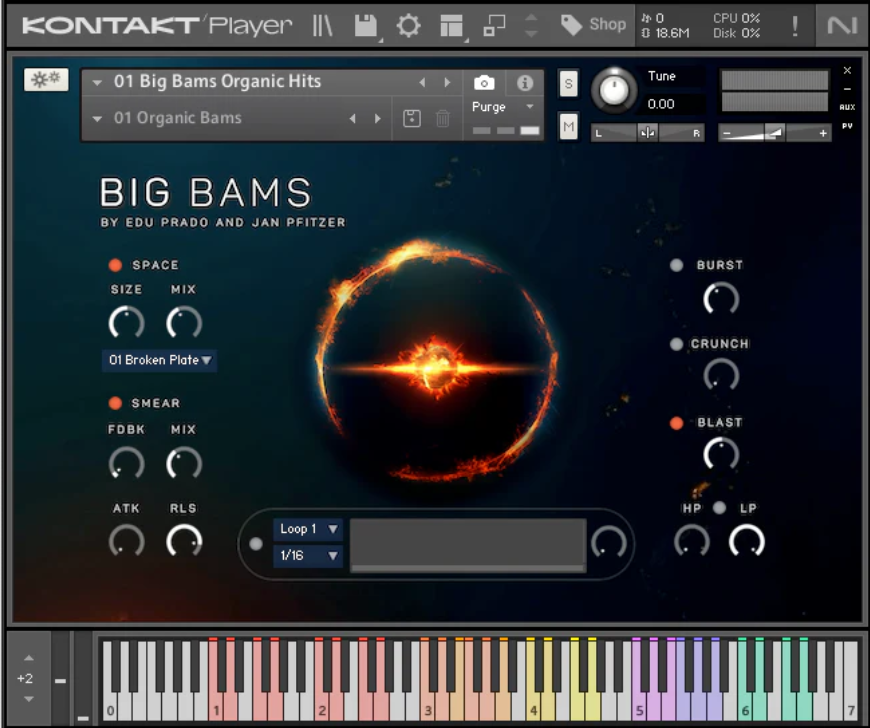This screenshot has height=728, width=870.
Task: Click the multi rack up/down arrows
Action: click(x=531, y=26)
